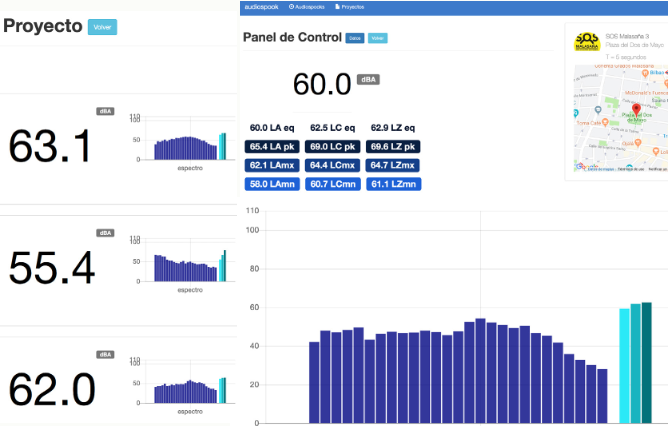This screenshot has width=668, height=426.
Task: Click the 61.1 LZmn badge
Action: pyautogui.click(x=394, y=184)
